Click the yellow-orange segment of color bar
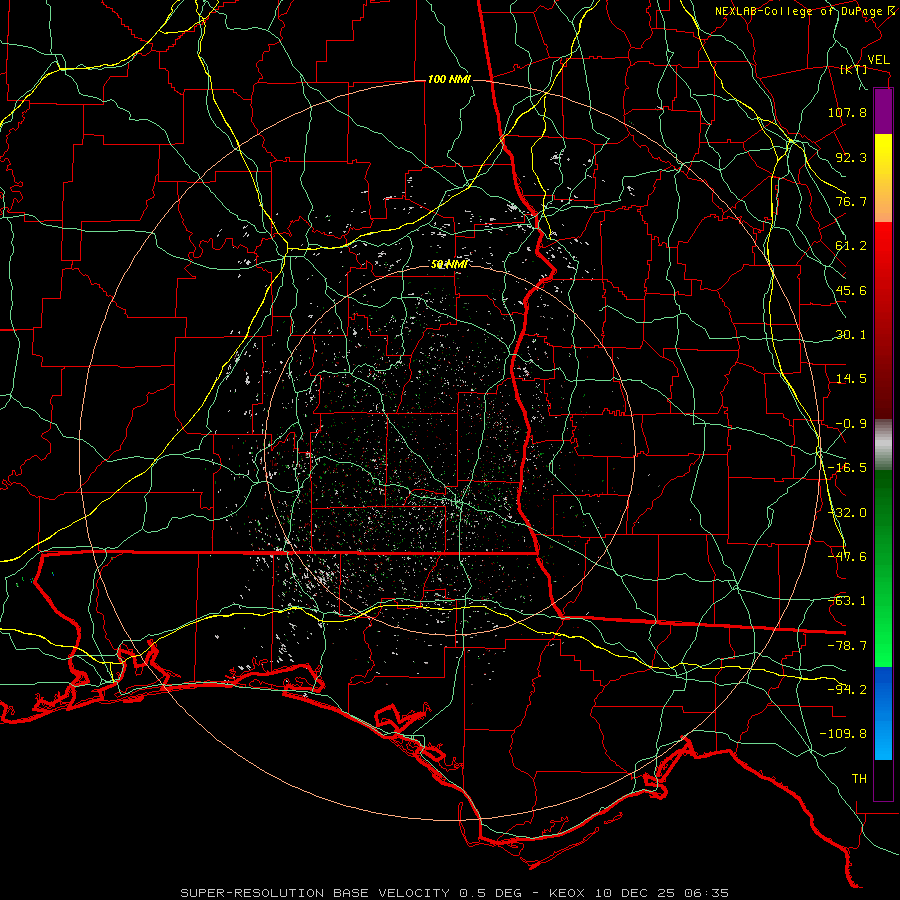 pos(883,178)
